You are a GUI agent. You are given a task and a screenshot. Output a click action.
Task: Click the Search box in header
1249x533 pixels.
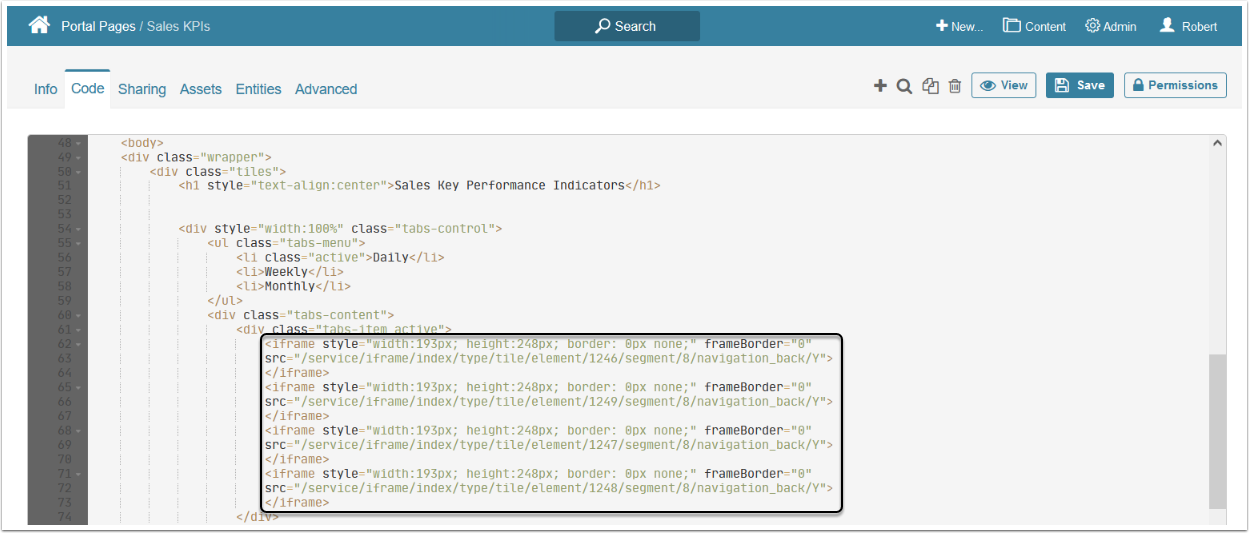pos(627,26)
